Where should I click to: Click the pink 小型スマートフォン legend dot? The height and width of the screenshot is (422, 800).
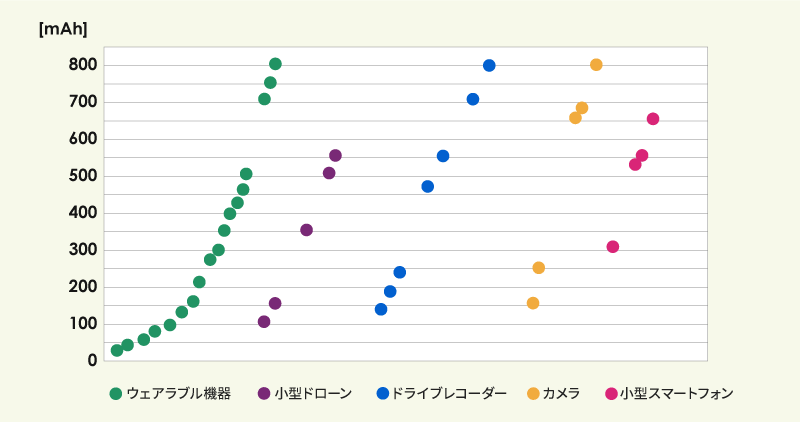coord(610,393)
